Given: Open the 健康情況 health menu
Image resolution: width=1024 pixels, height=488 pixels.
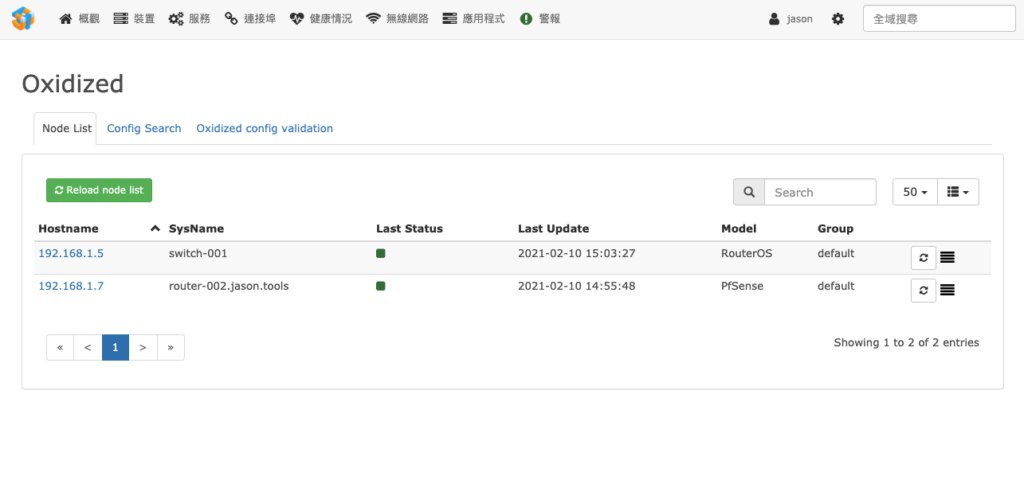Looking at the screenshot, I should (x=321, y=19).
